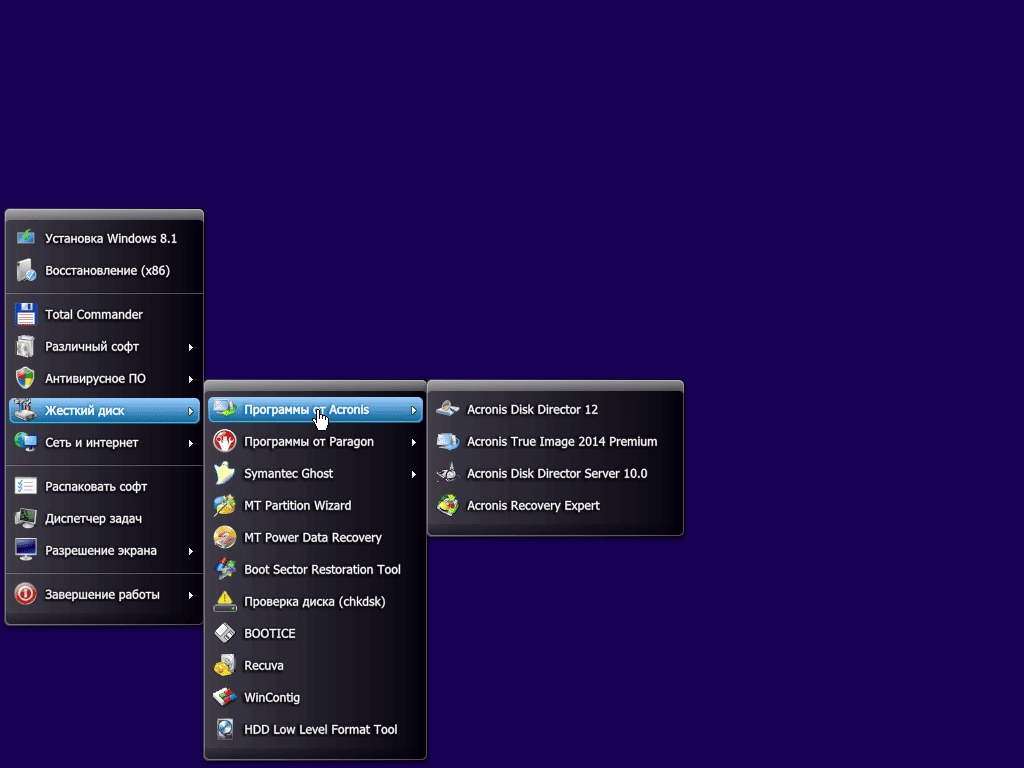Expand the Программы от Acronis submenu arrow
This screenshot has height=768, width=1024.
click(413, 410)
